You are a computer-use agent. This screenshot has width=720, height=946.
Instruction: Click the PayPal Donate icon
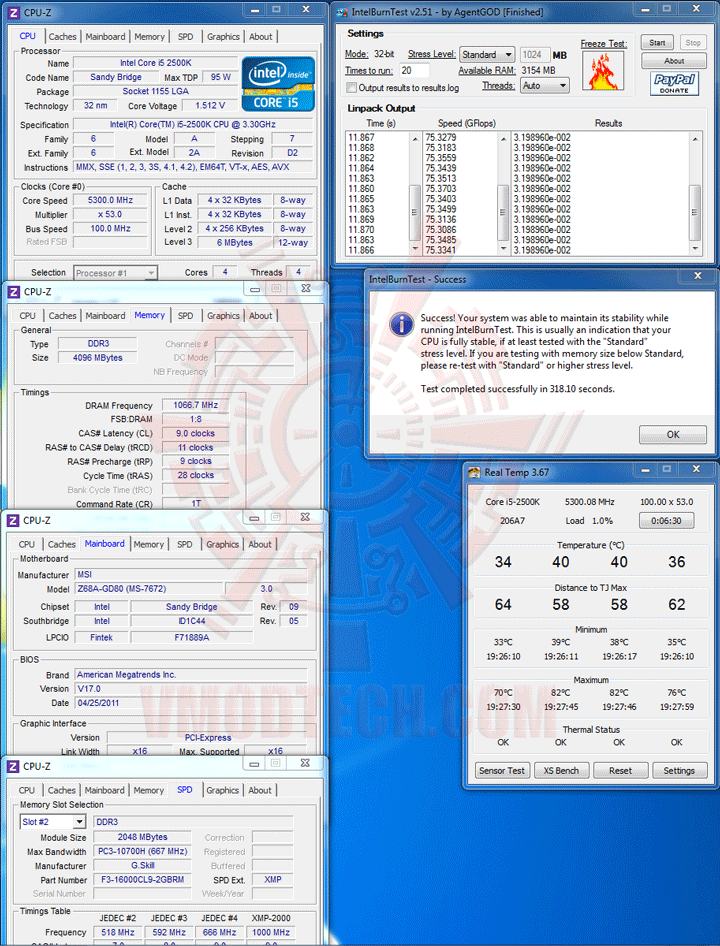pyautogui.click(x=674, y=83)
